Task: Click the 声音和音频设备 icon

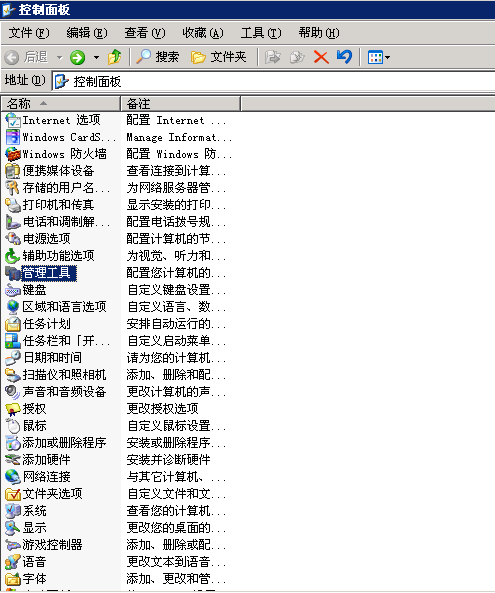Action: (12, 391)
